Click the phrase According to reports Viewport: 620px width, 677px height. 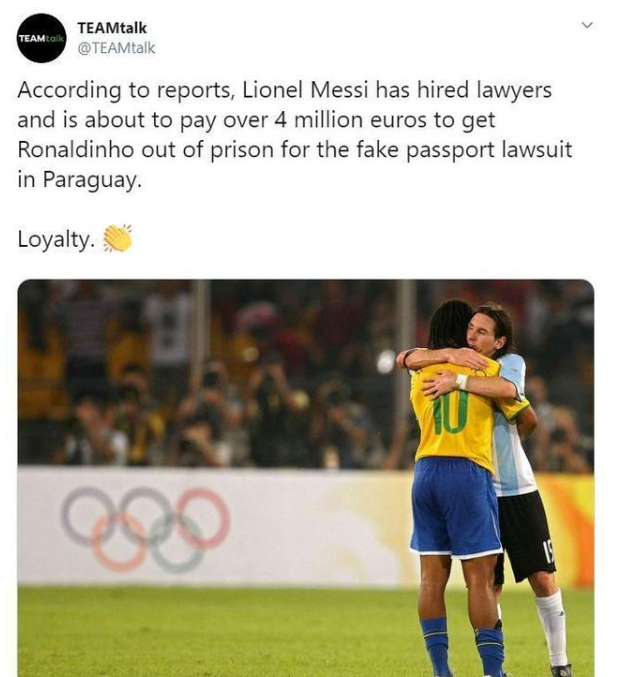tap(125, 91)
